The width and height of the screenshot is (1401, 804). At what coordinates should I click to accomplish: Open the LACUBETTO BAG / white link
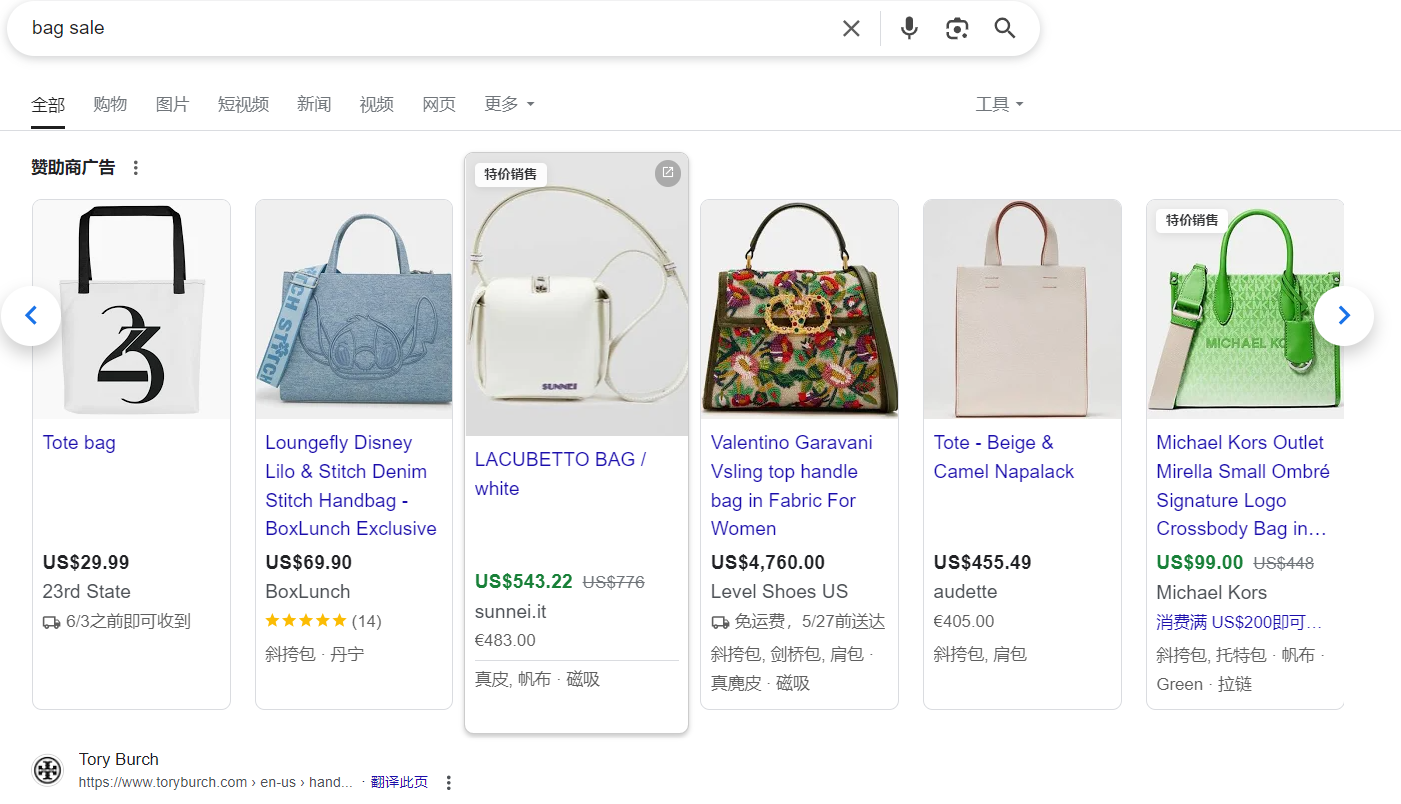click(x=560, y=474)
